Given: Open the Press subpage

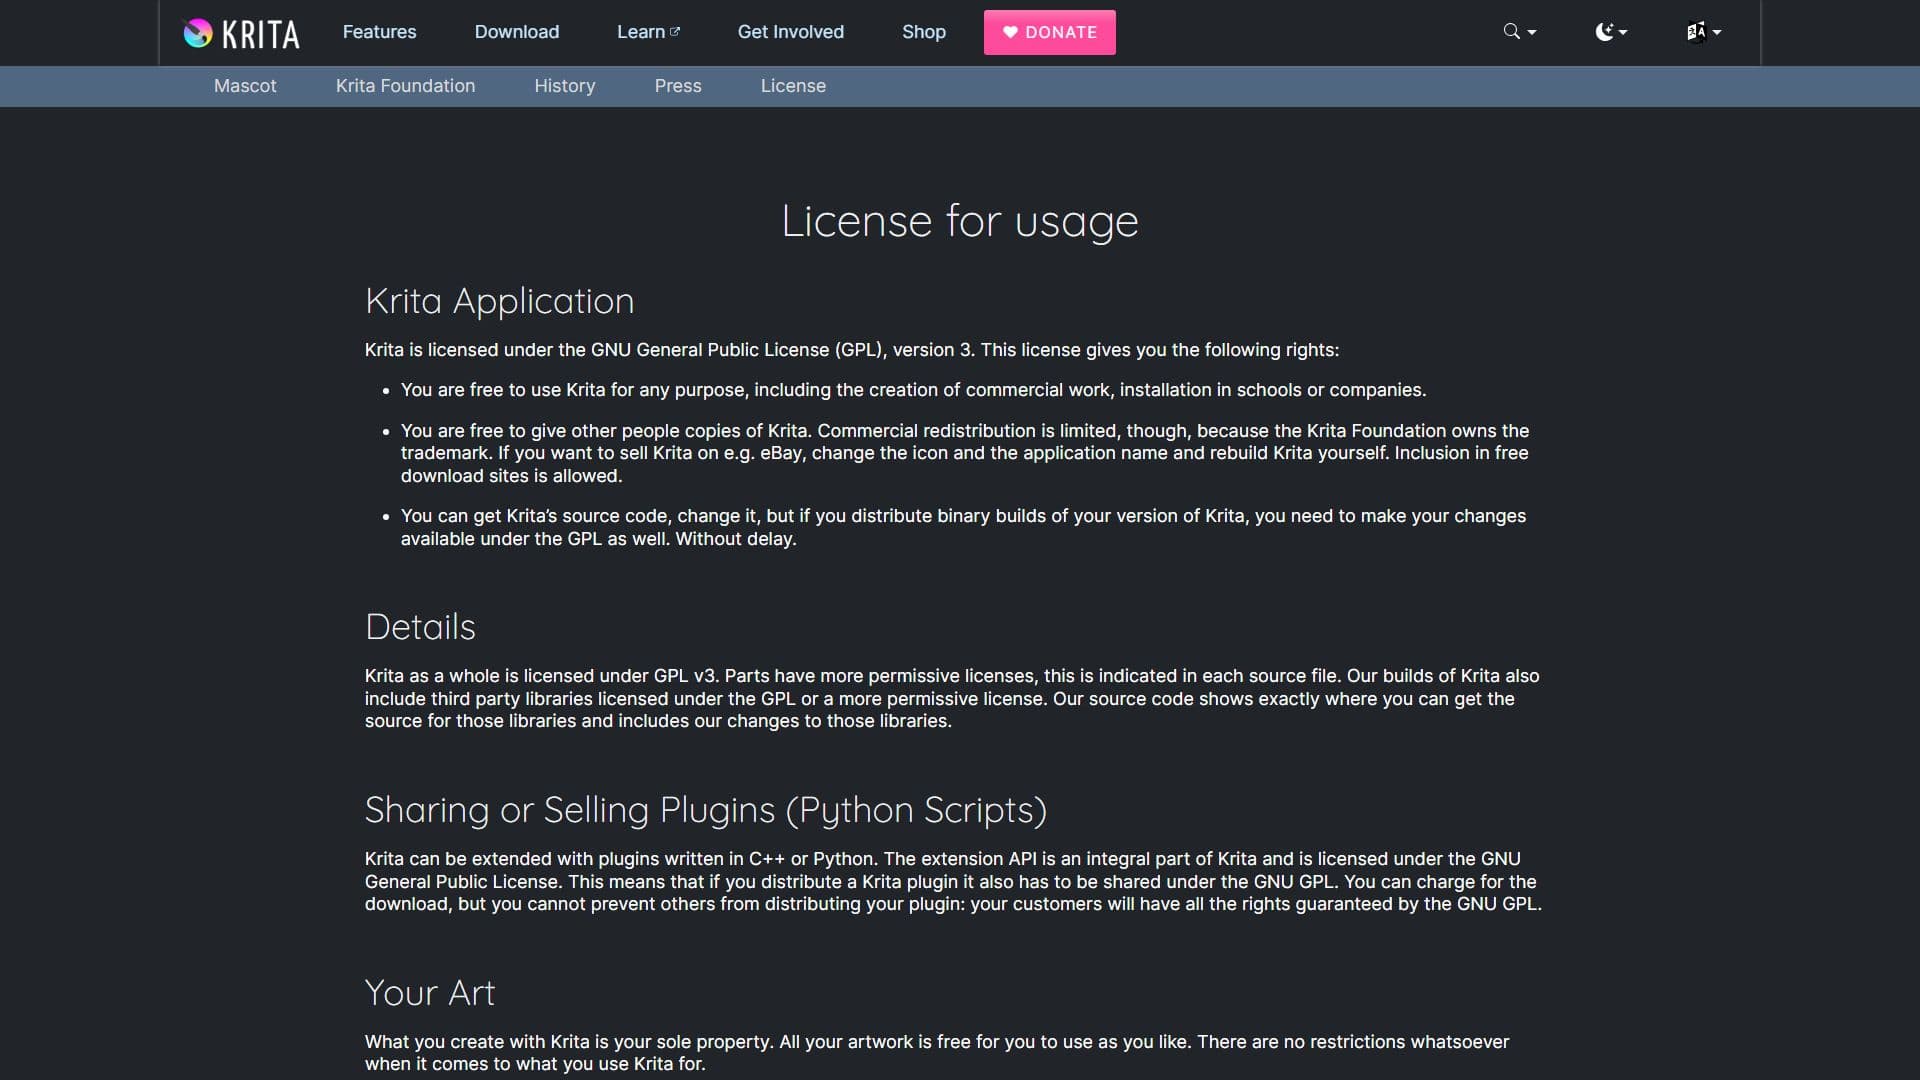Looking at the screenshot, I should (x=677, y=86).
